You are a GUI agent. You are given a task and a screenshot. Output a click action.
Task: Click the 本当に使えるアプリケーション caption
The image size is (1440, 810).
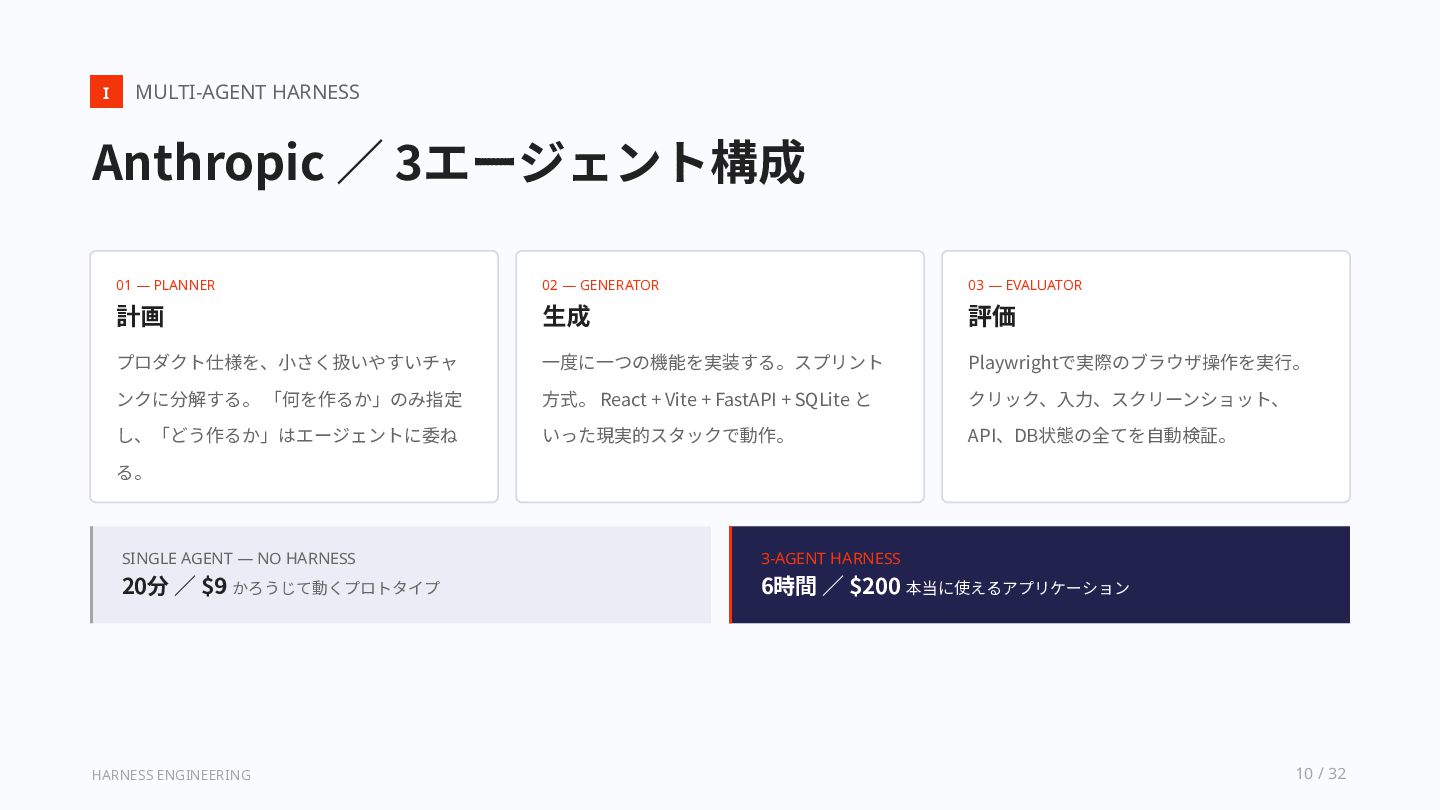1018,588
